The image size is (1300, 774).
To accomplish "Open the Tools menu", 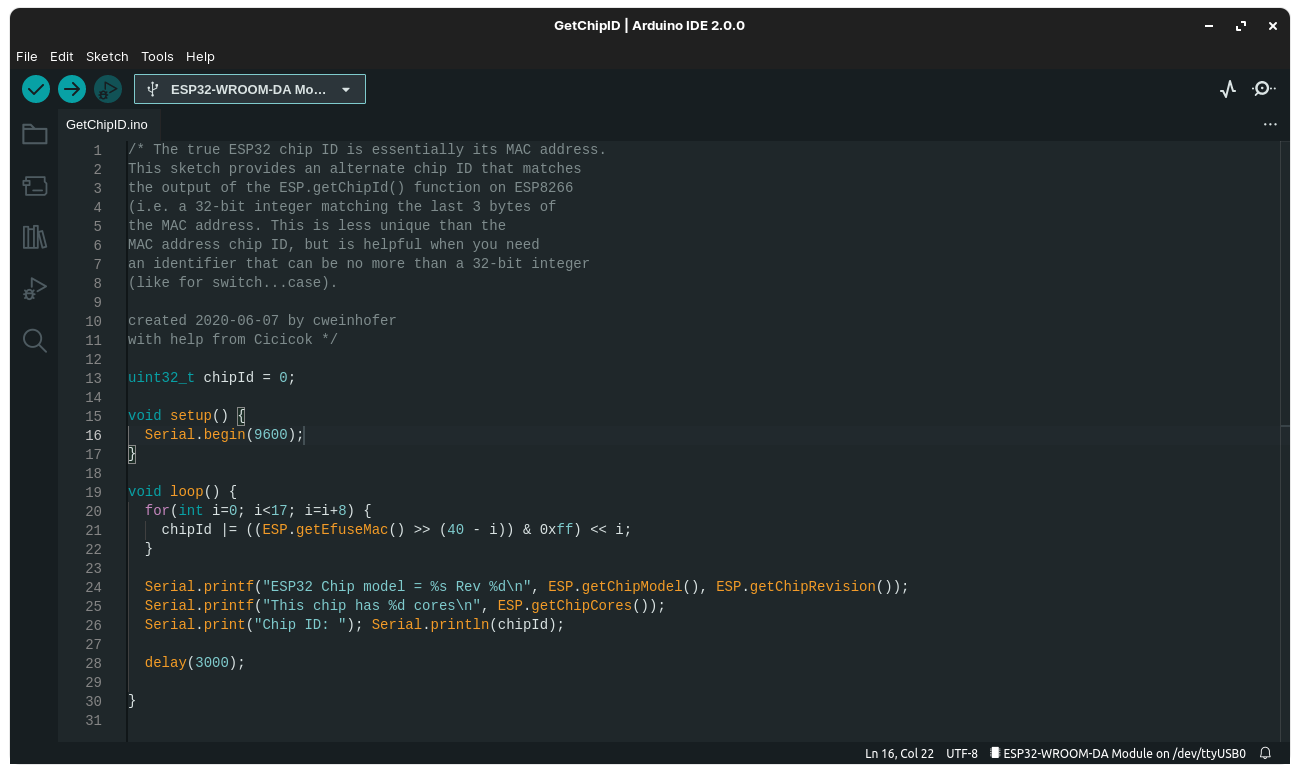I will pos(157,57).
